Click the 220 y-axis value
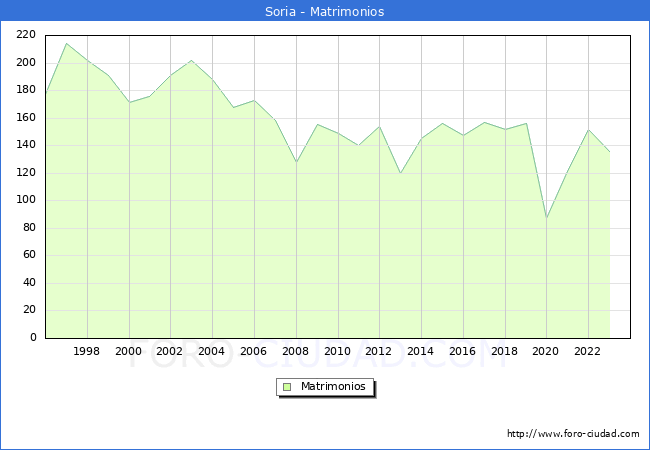The height and width of the screenshot is (450, 650). [26, 35]
